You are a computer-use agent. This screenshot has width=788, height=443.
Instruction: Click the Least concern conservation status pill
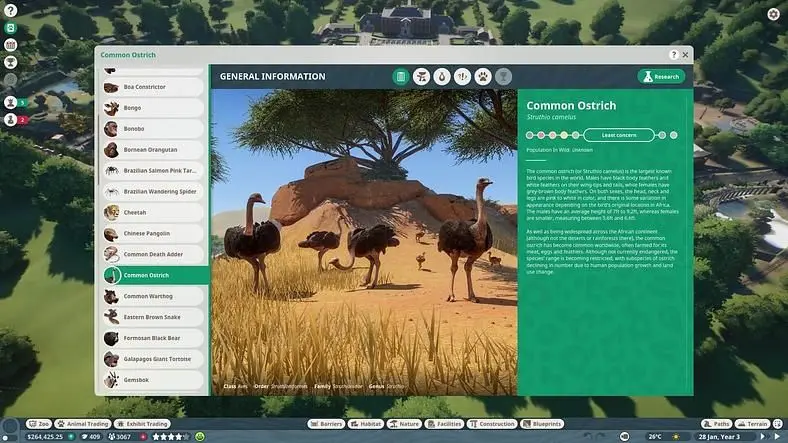619,135
